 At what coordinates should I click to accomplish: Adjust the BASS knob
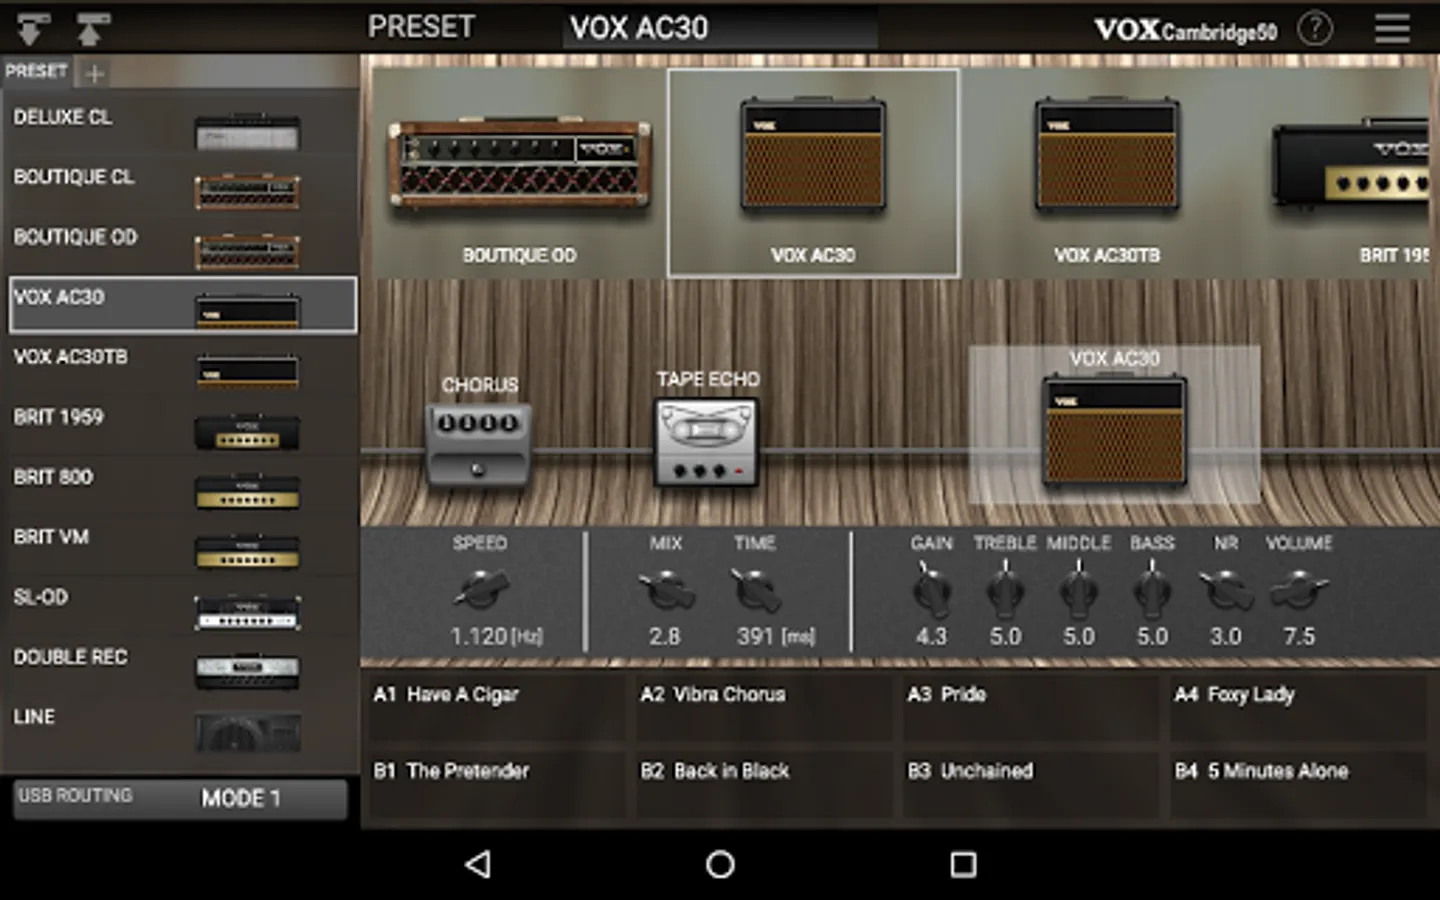pos(1152,590)
